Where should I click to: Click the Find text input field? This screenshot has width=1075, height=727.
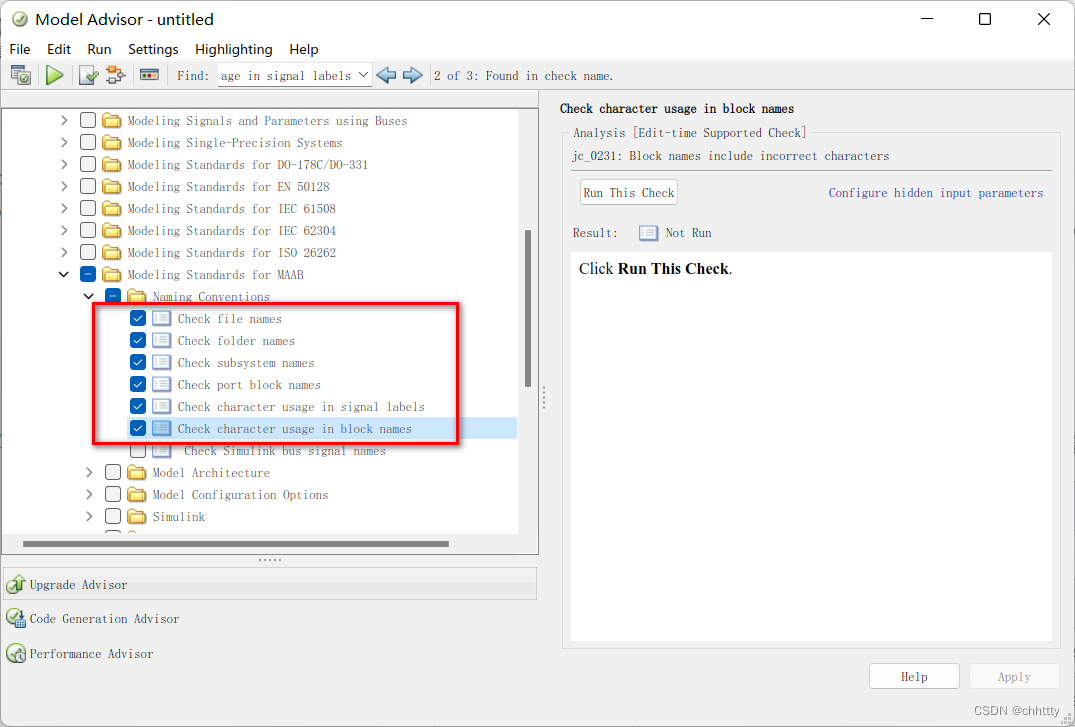pos(287,75)
